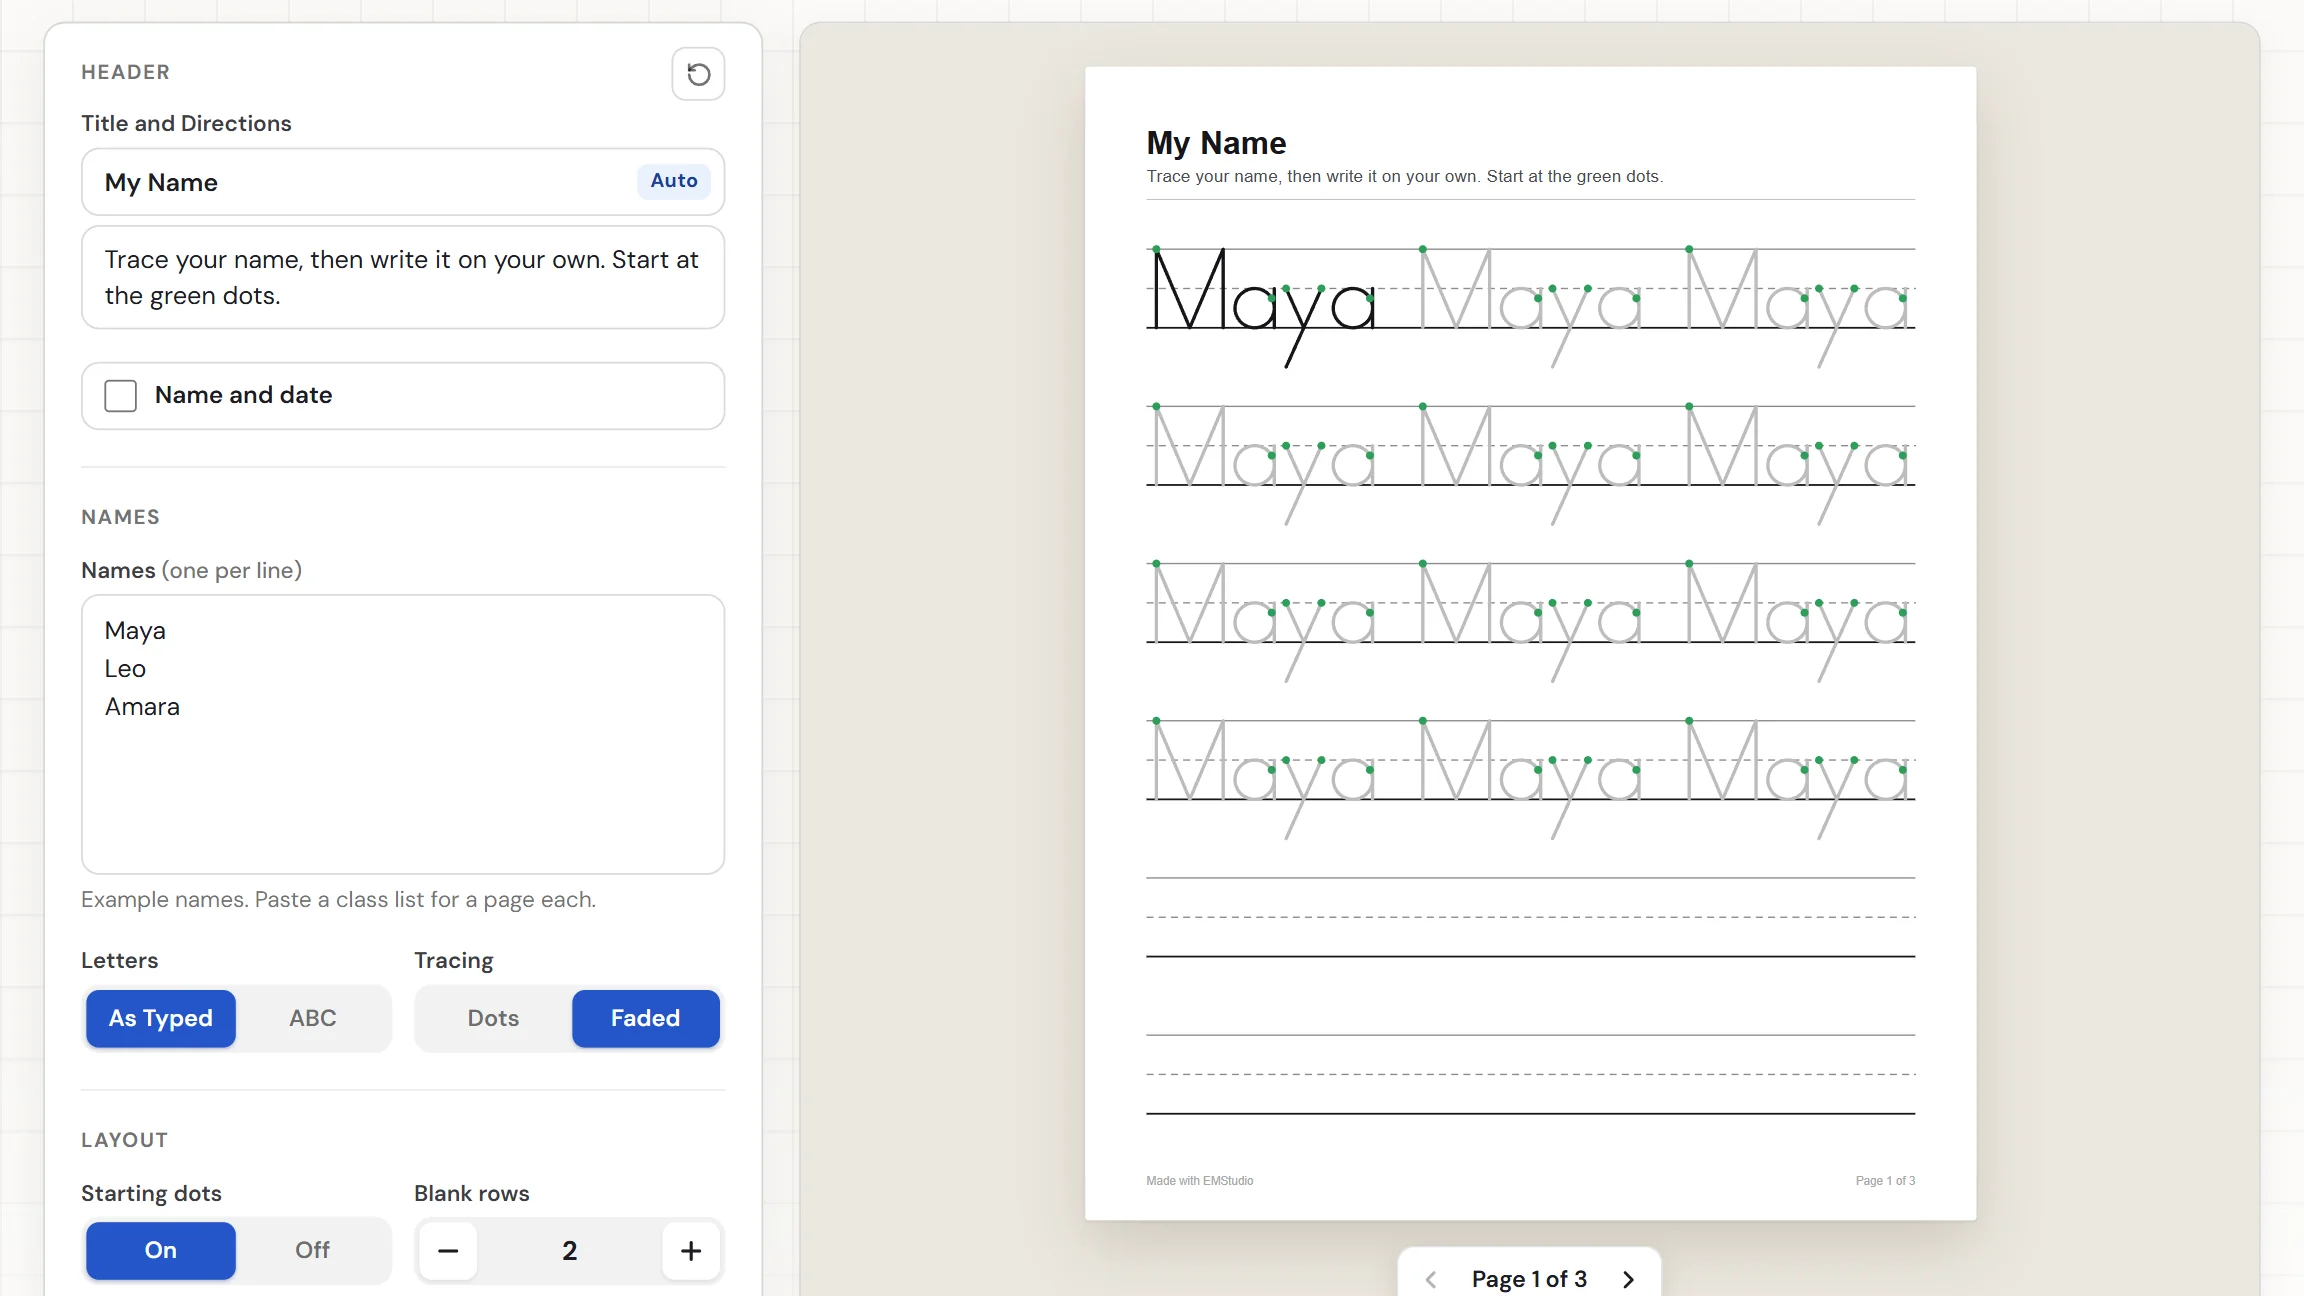The image size is (2304, 1296).
Task: Edit the directions text box
Action: tap(403, 278)
